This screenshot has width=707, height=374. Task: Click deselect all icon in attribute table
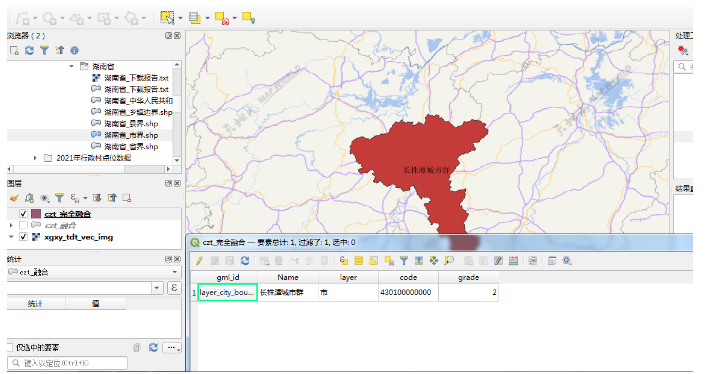pos(389,260)
